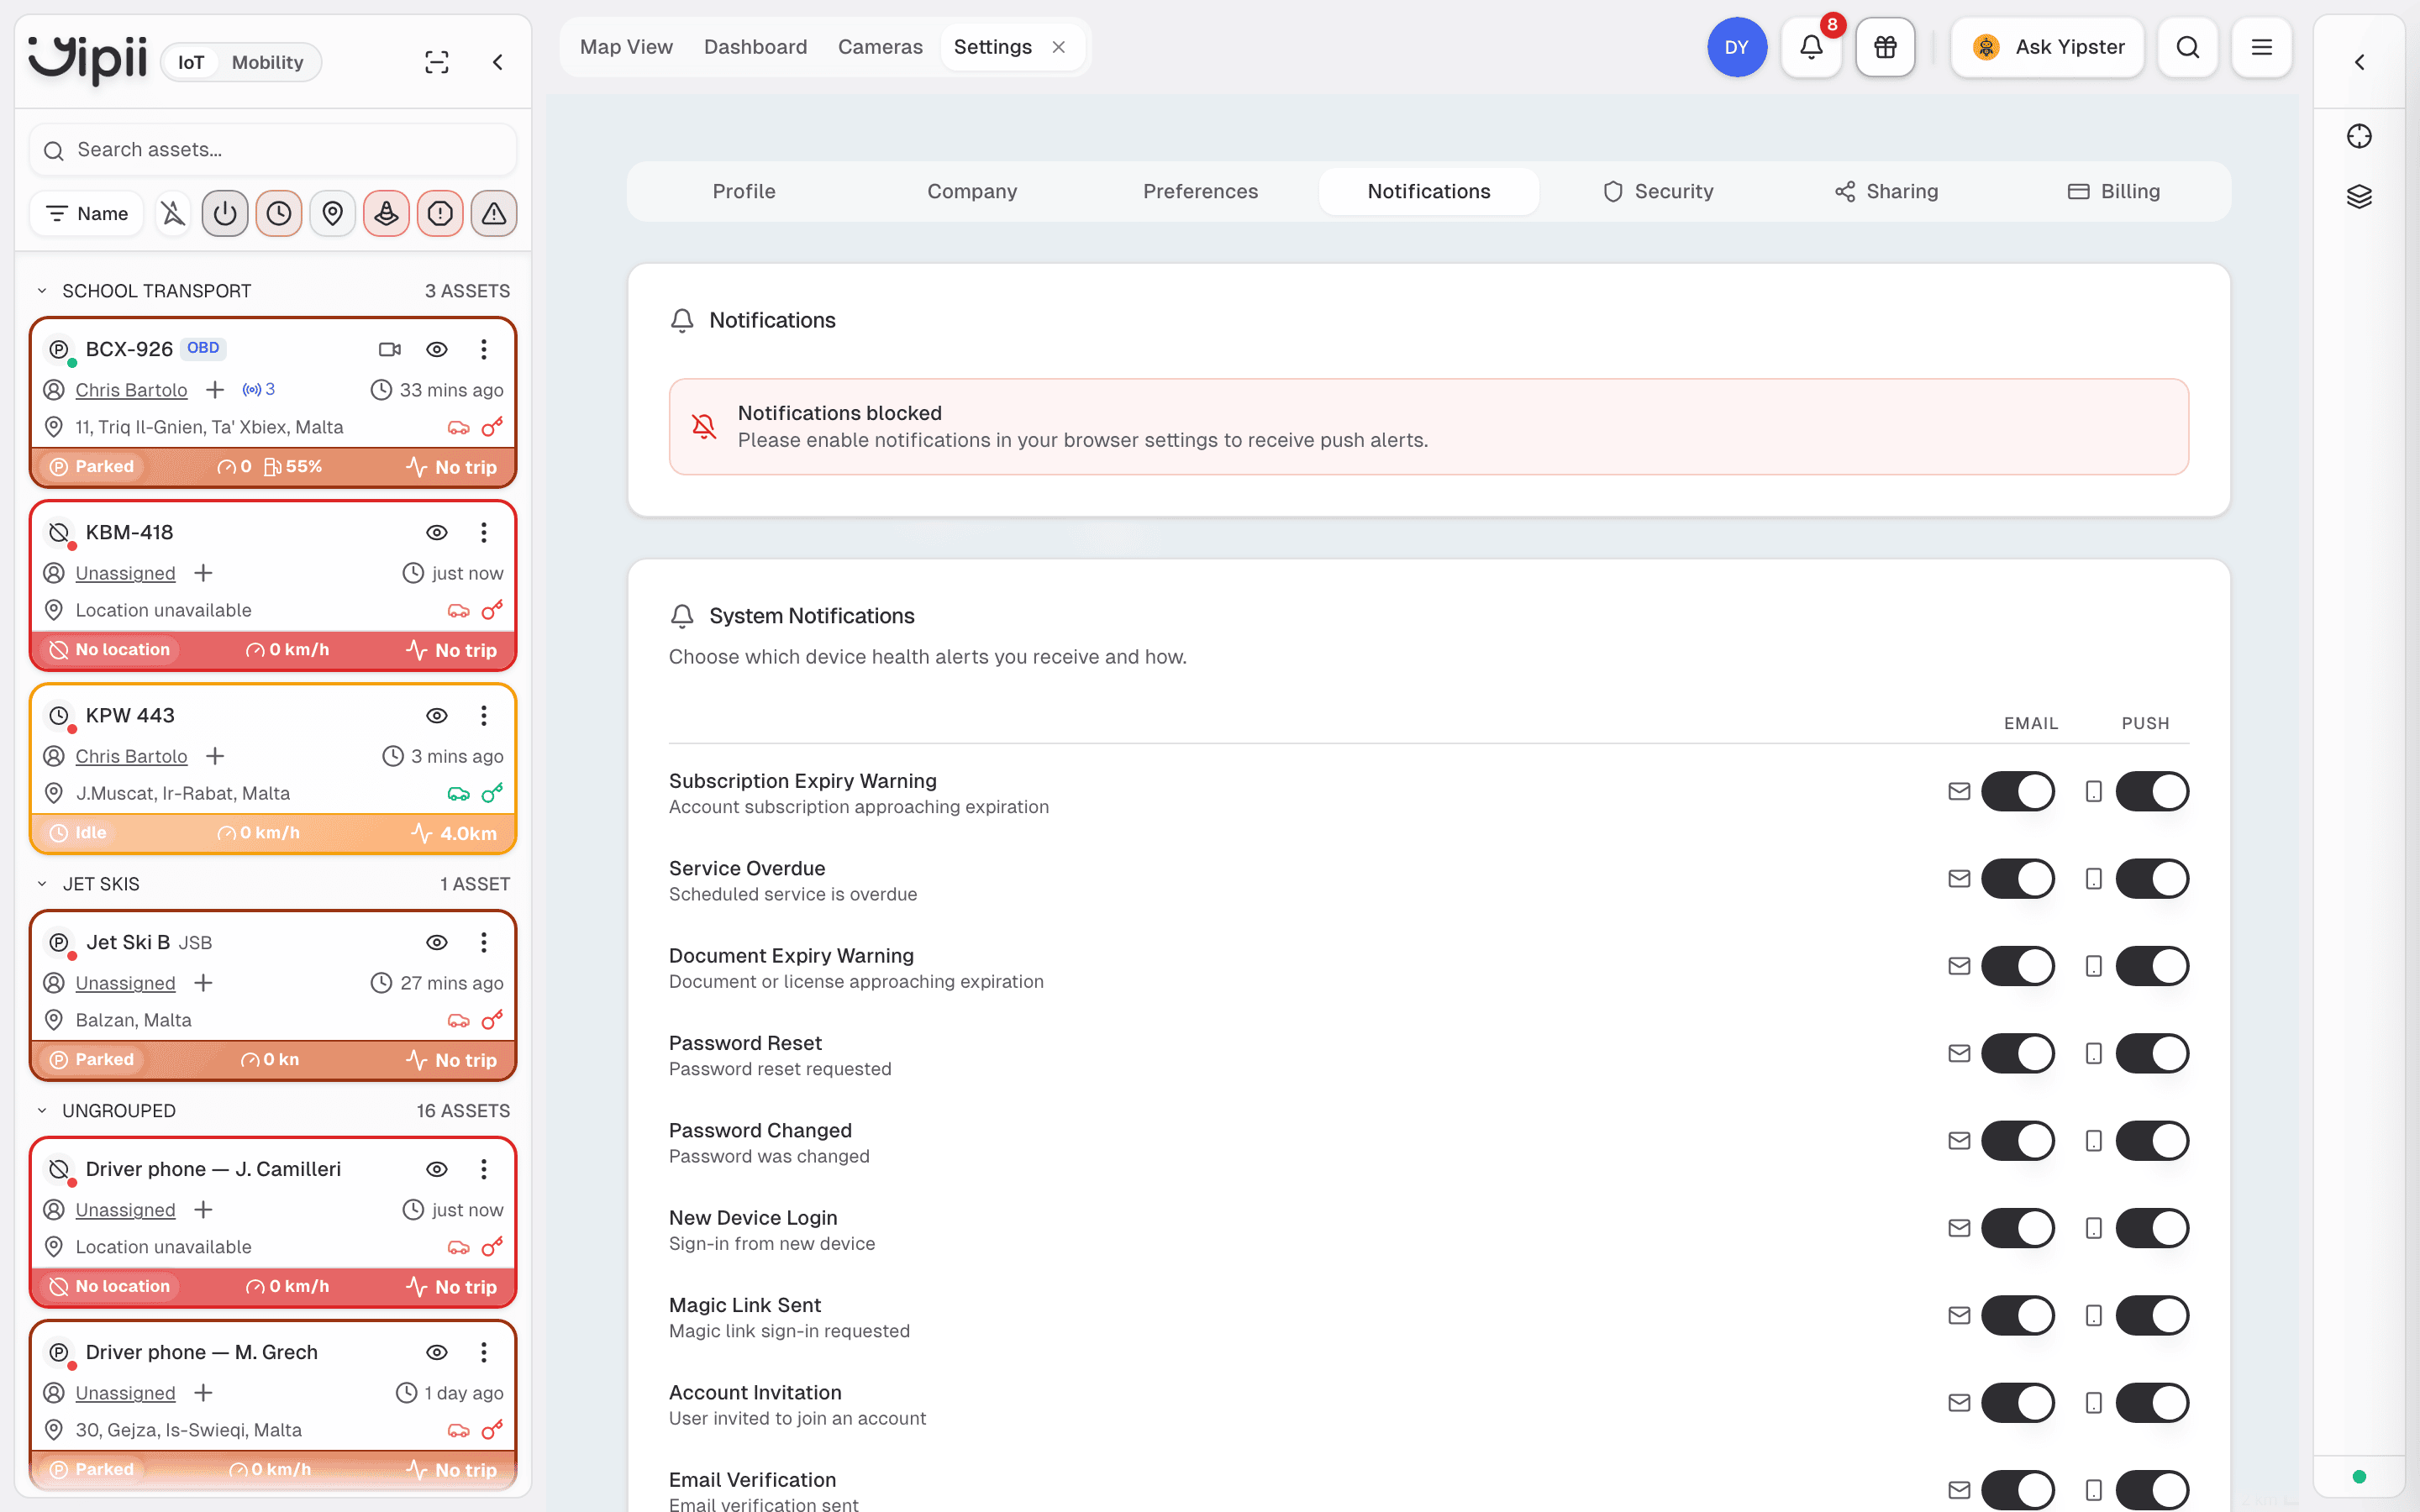
Task: Open the three-dot menu for Jet Ski B
Action: [x=484, y=942]
